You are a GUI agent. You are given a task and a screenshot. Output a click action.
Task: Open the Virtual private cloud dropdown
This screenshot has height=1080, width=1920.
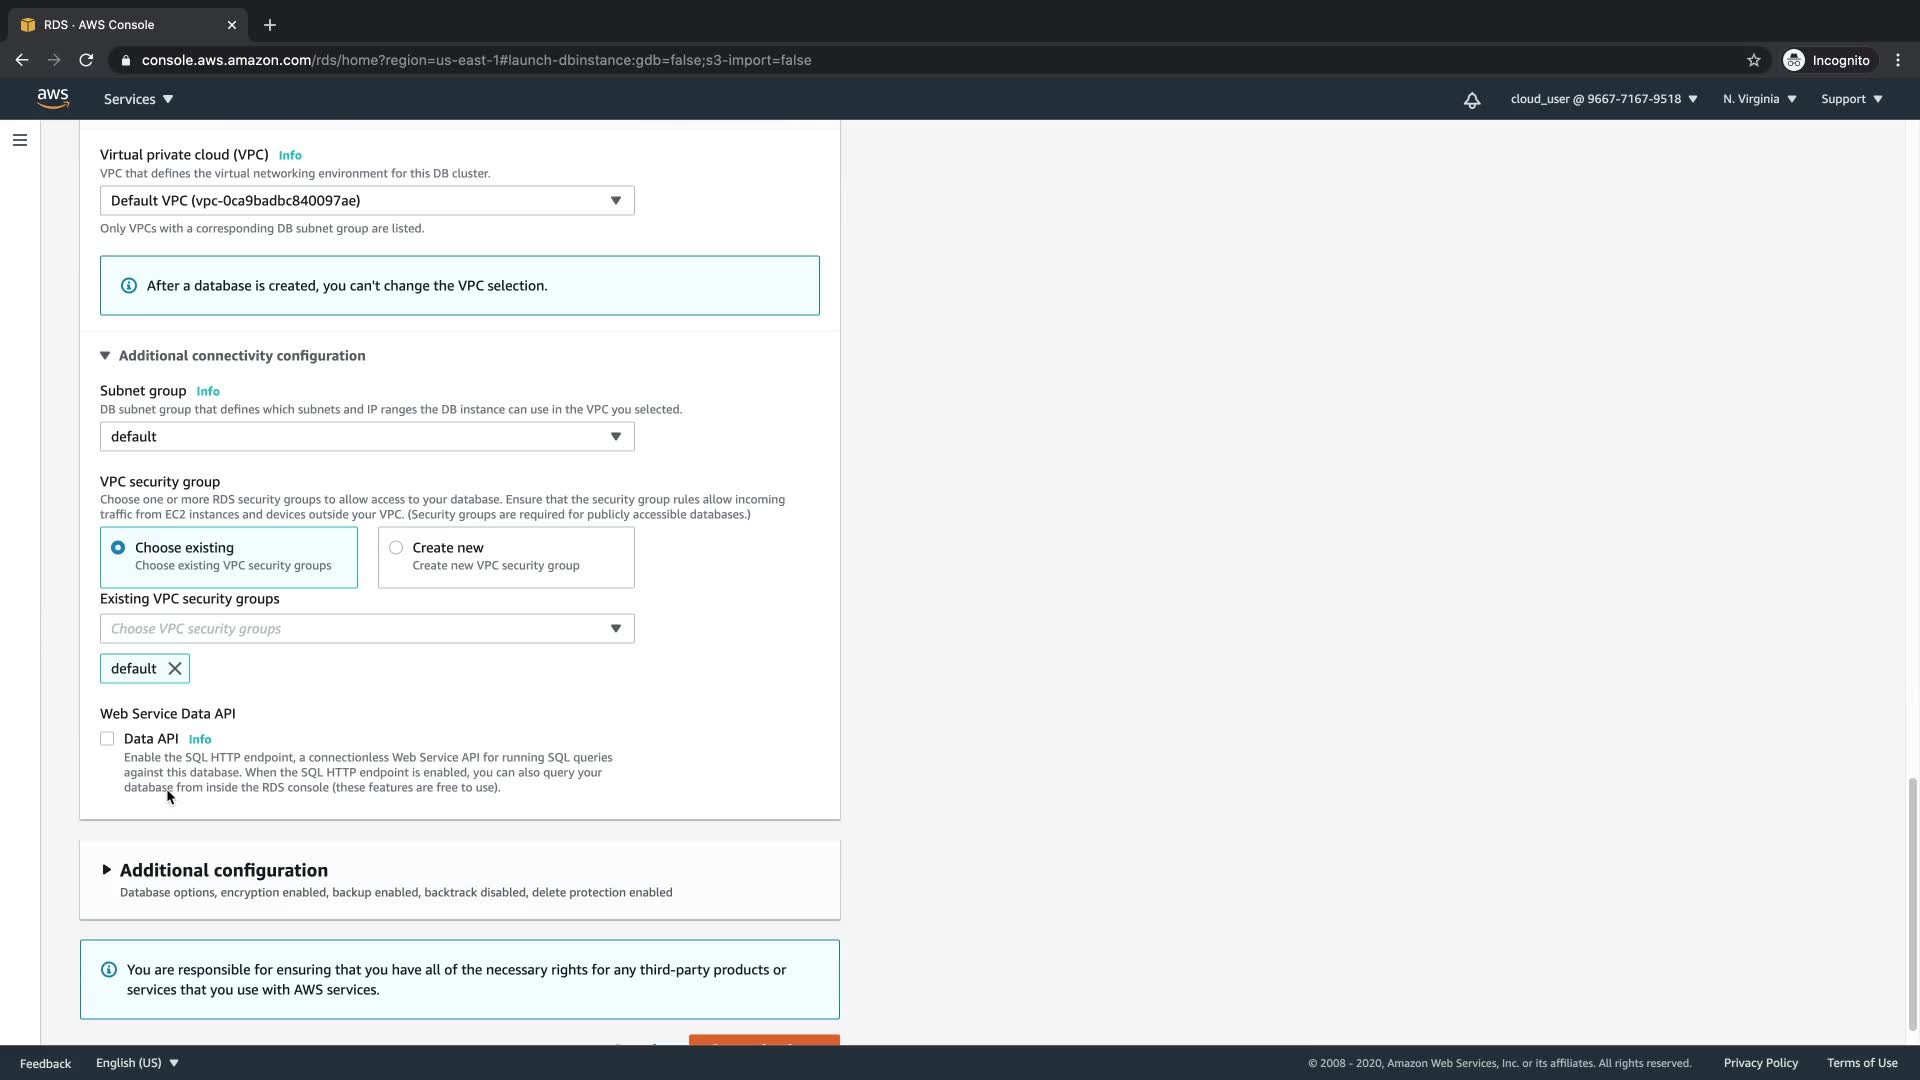[x=367, y=201]
